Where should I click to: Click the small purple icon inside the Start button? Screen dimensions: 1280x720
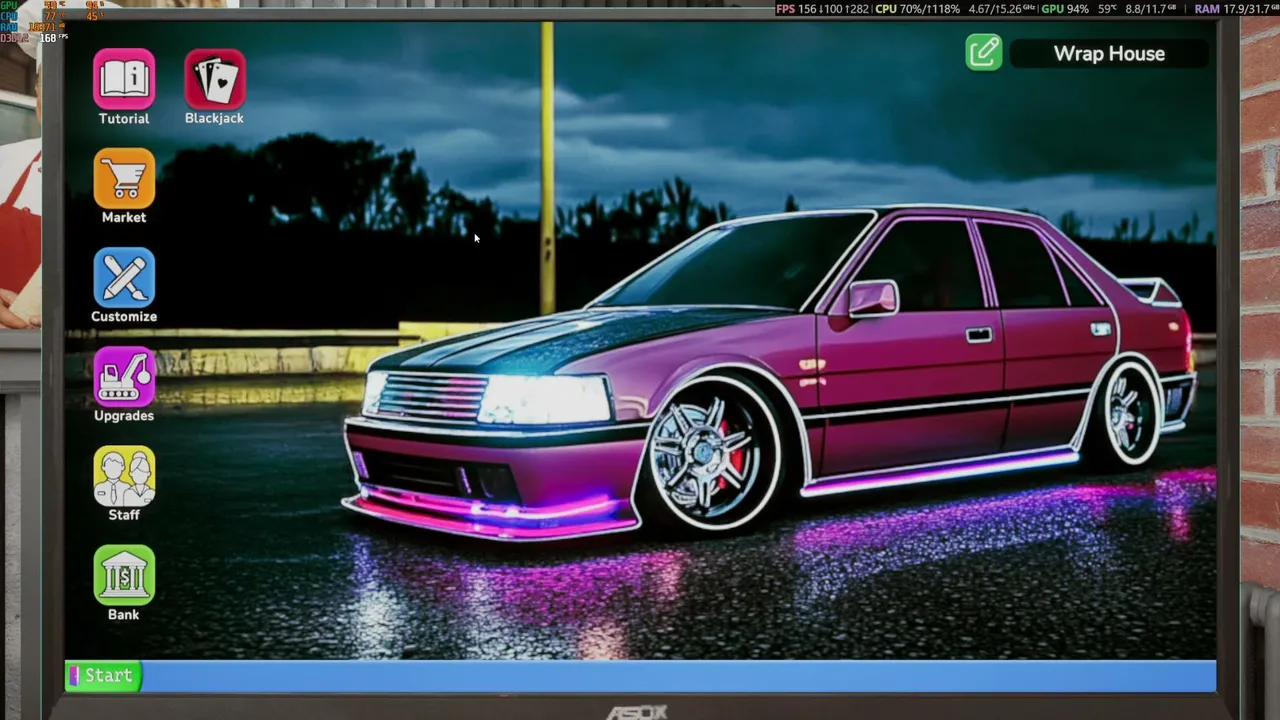[x=74, y=676]
